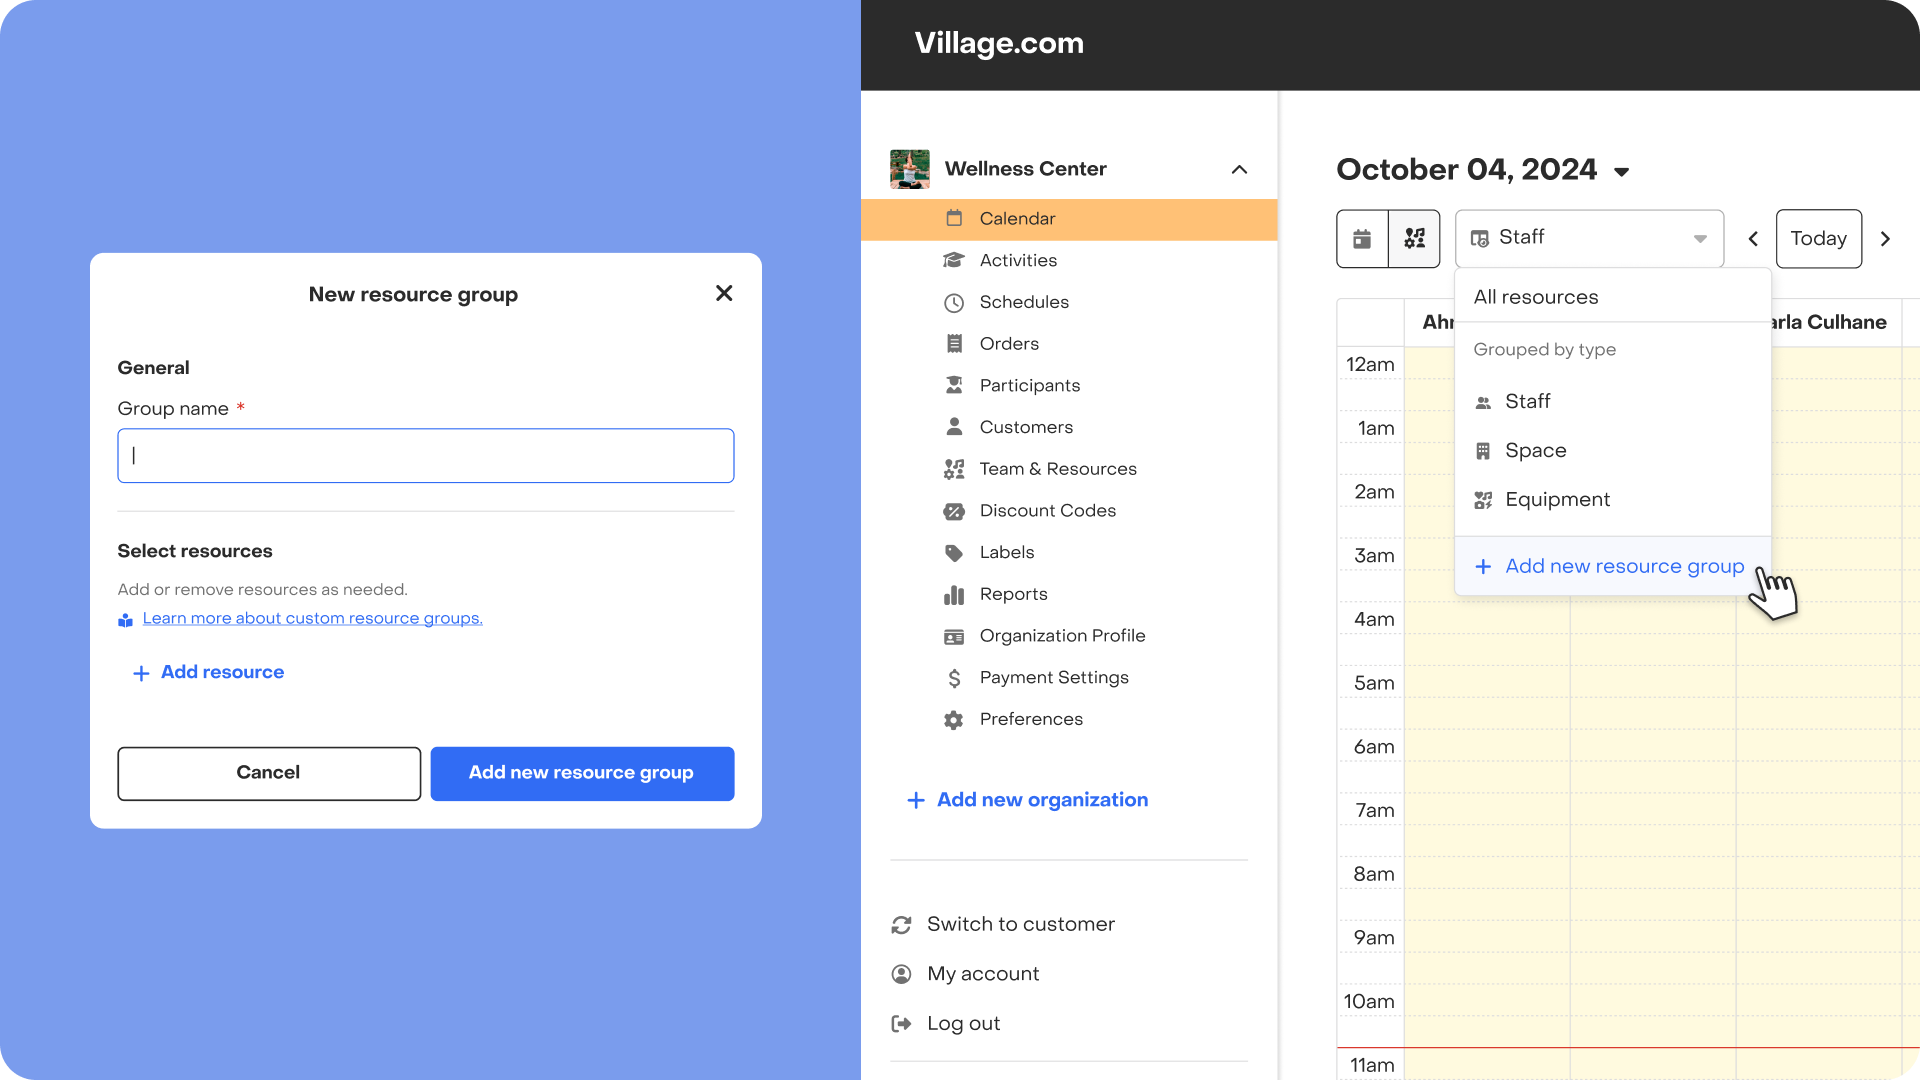Collapse the Wellness Center organization section
The width and height of the screenshot is (1920, 1080).
(1239, 169)
